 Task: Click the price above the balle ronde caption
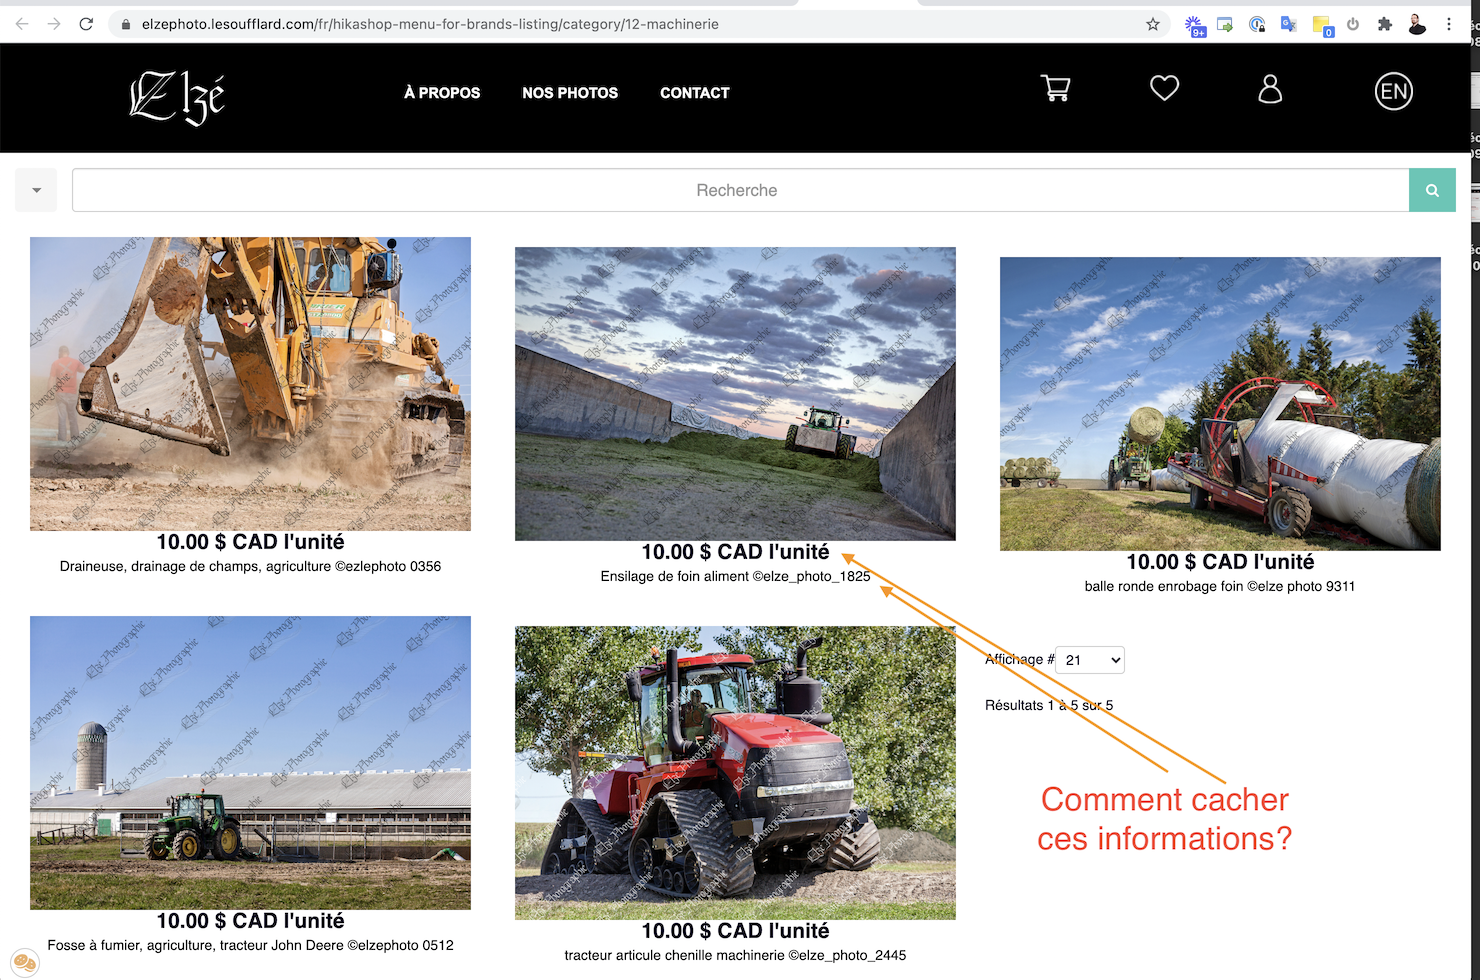[1220, 562]
